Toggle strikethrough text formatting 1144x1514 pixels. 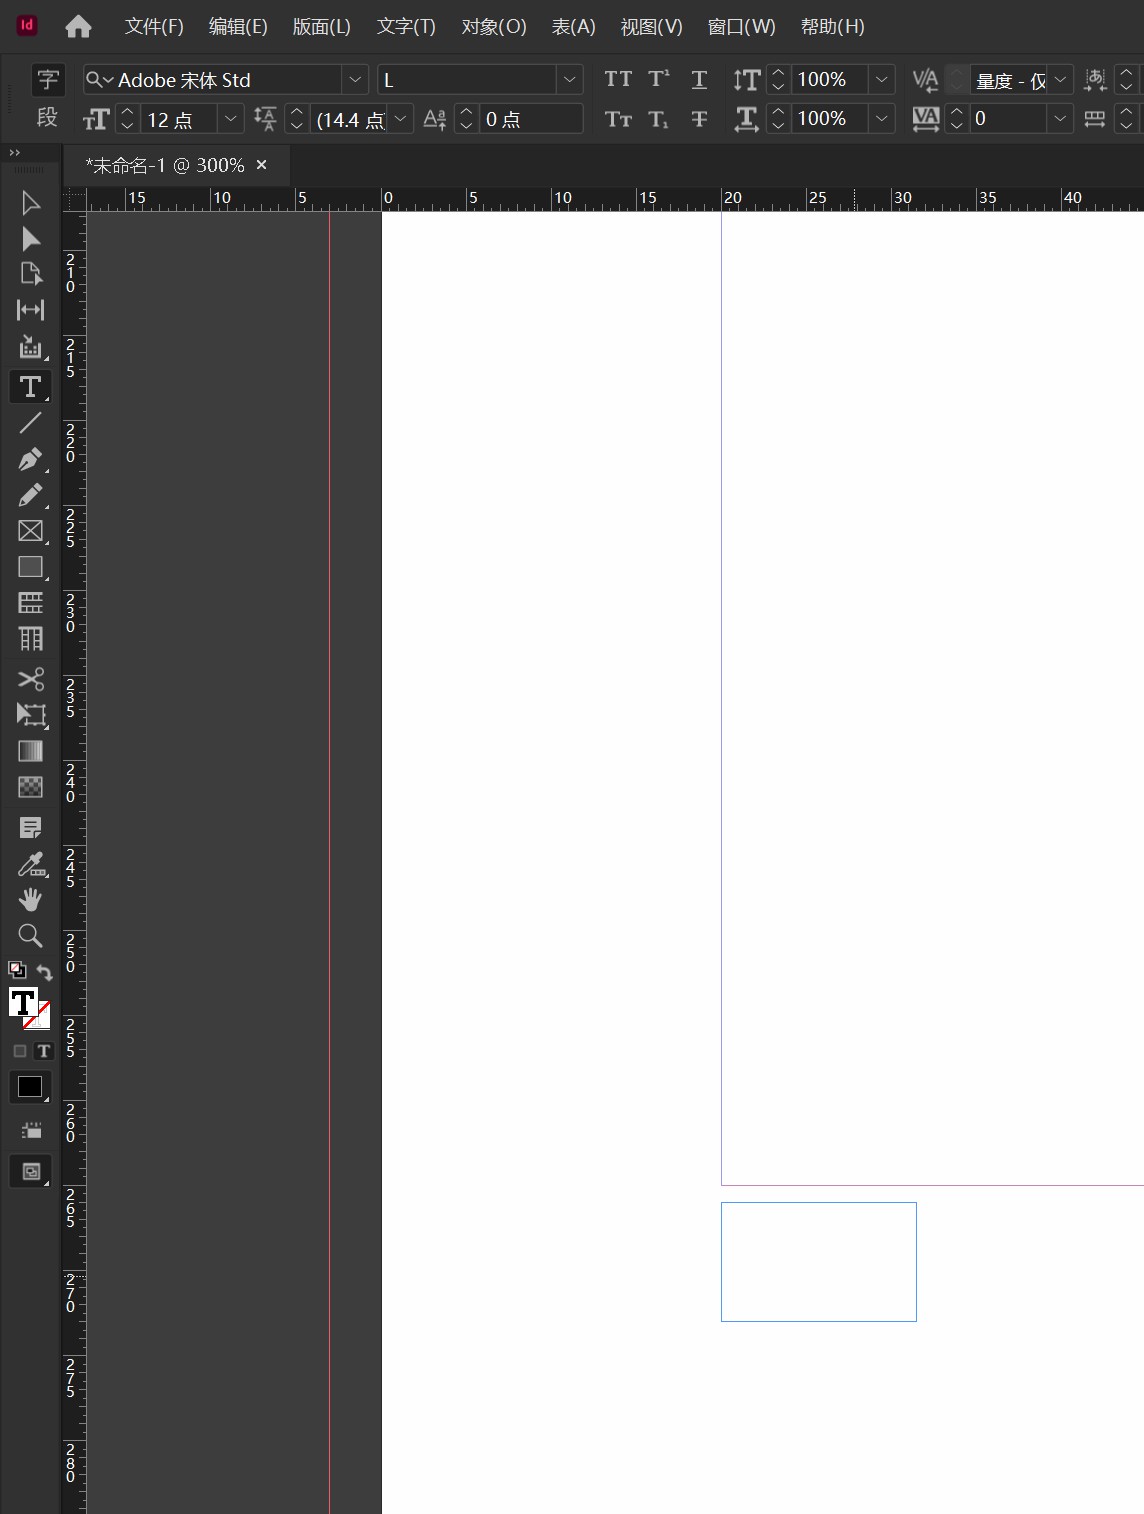(x=699, y=119)
